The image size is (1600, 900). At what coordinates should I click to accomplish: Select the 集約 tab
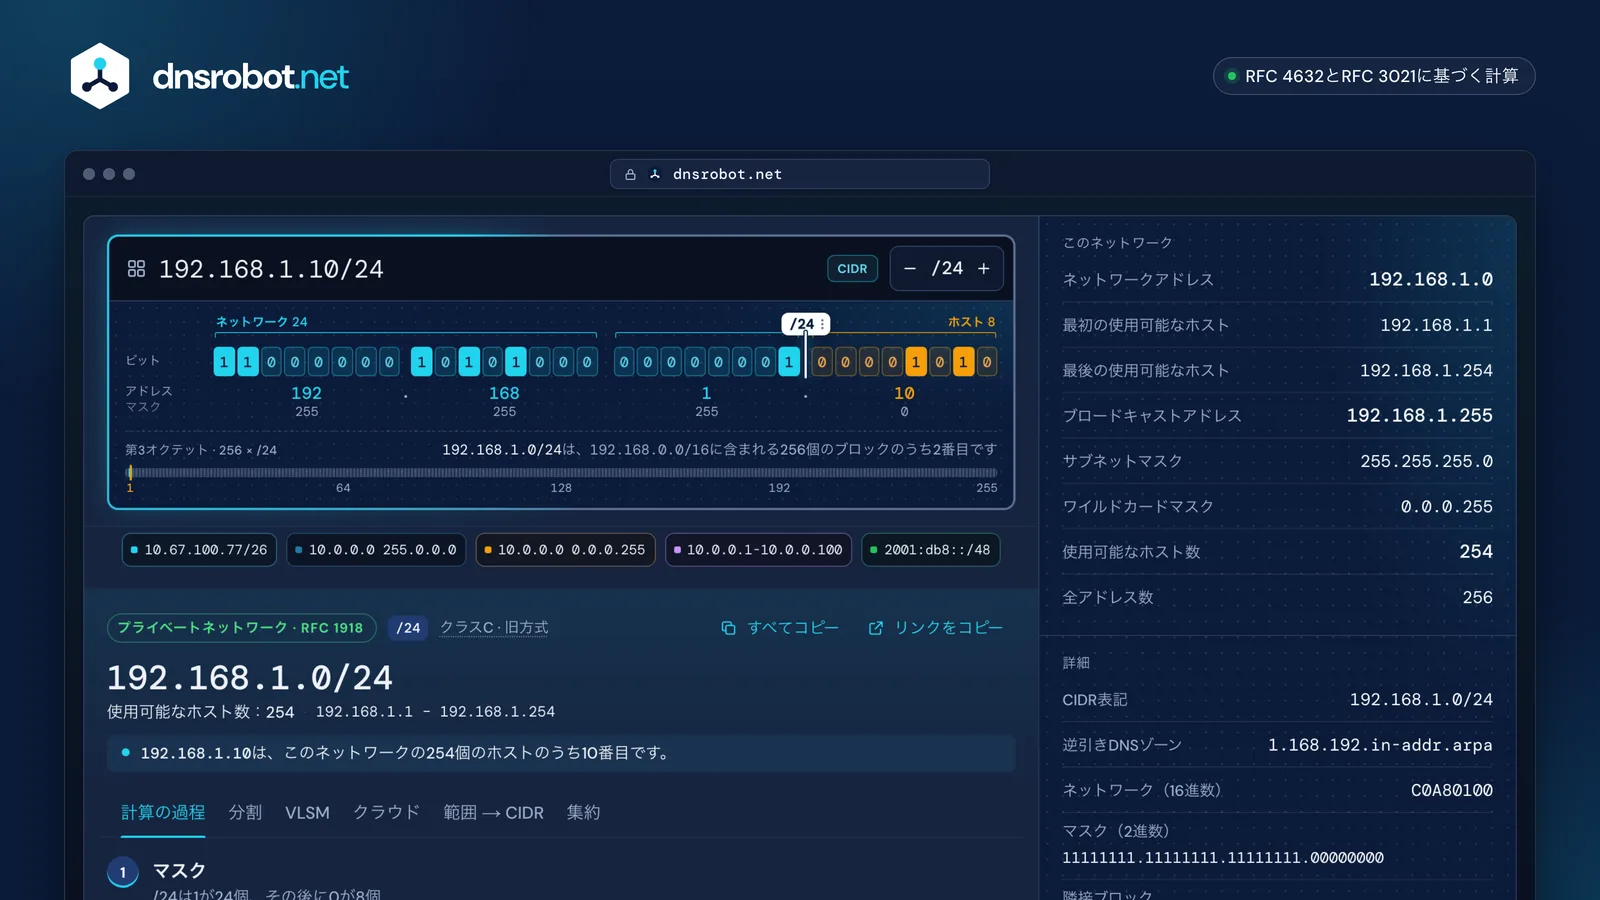pos(583,812)
